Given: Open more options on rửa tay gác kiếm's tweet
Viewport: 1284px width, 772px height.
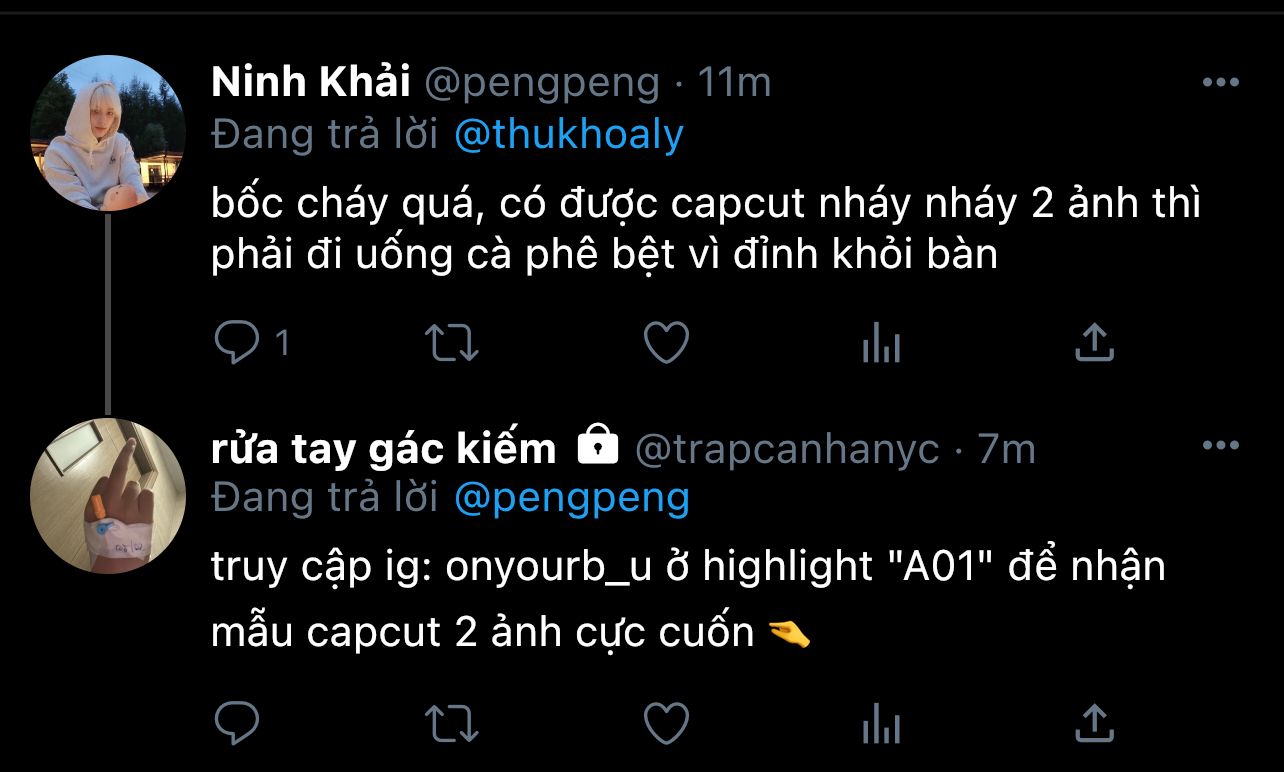Looking at the screenshot, I should pos(1221,446).
